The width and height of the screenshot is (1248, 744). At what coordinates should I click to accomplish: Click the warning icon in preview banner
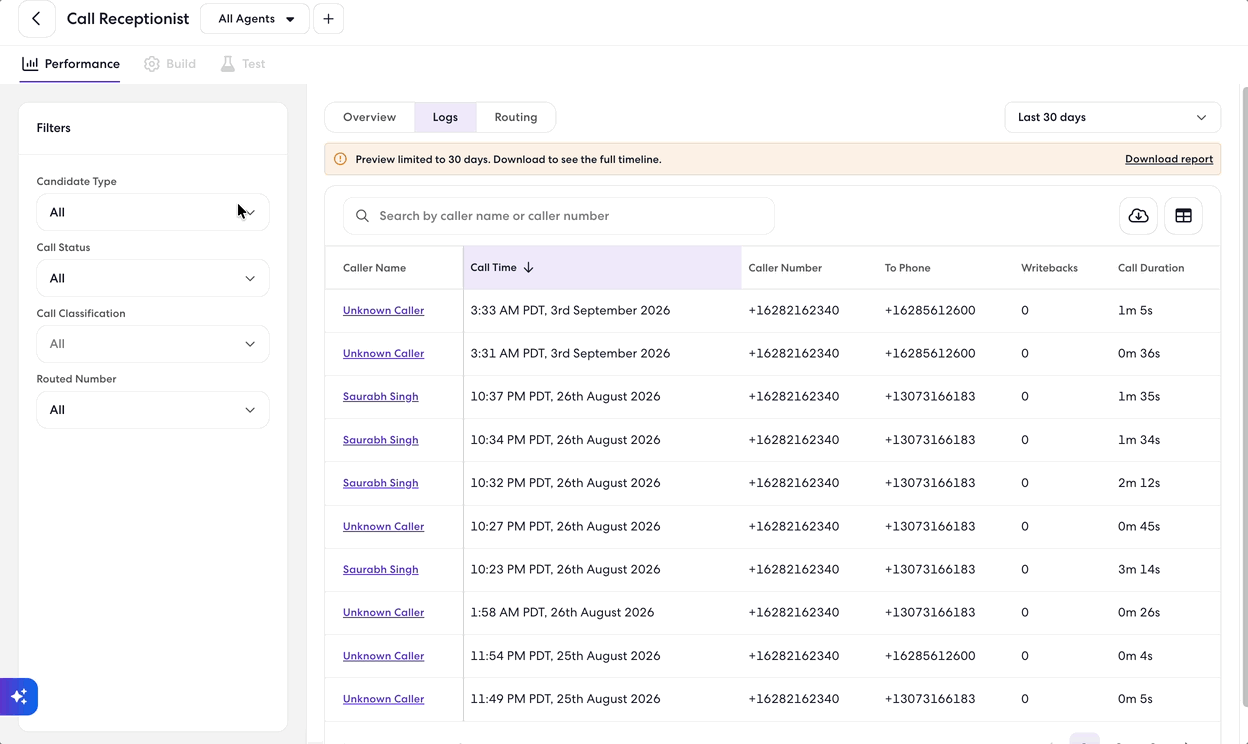(x=340, y=159)
